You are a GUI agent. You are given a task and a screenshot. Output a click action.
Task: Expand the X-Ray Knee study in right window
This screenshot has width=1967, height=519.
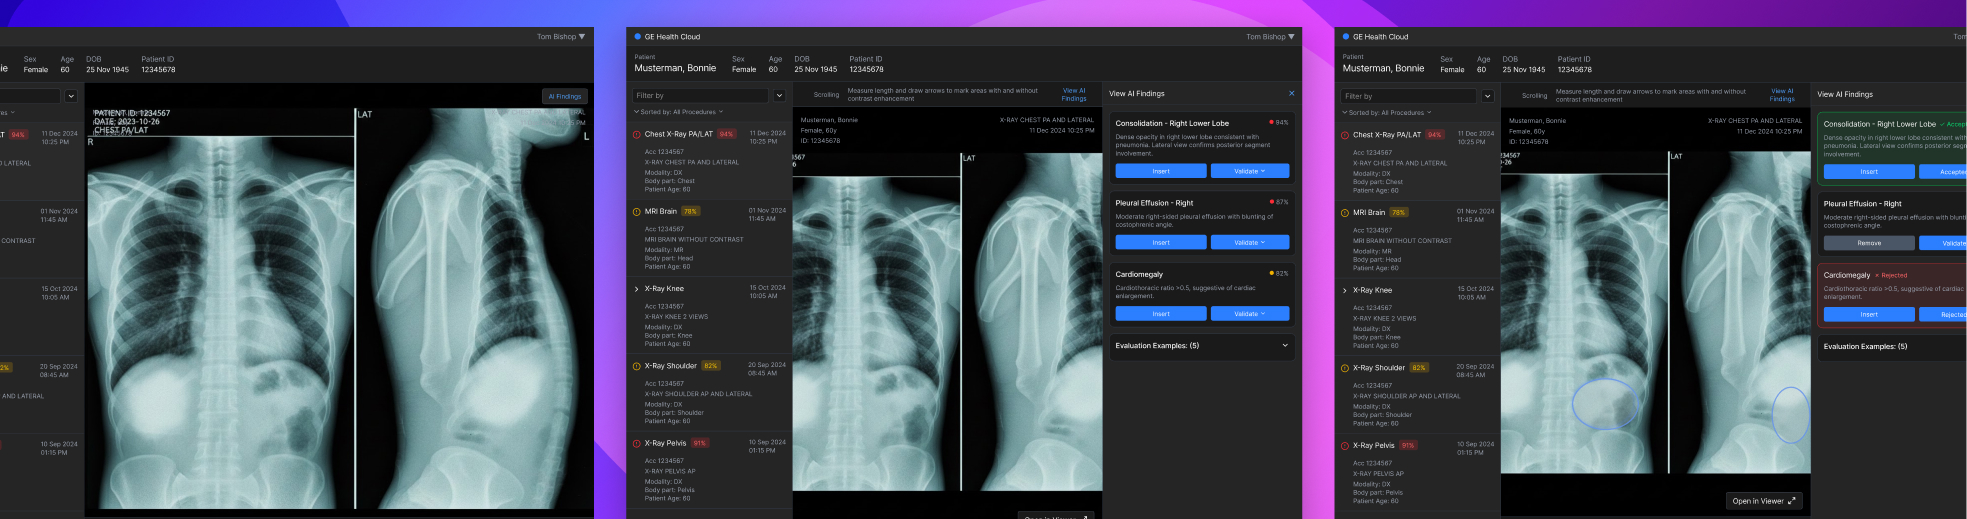pyautogui.click(x=1345, y=291)
